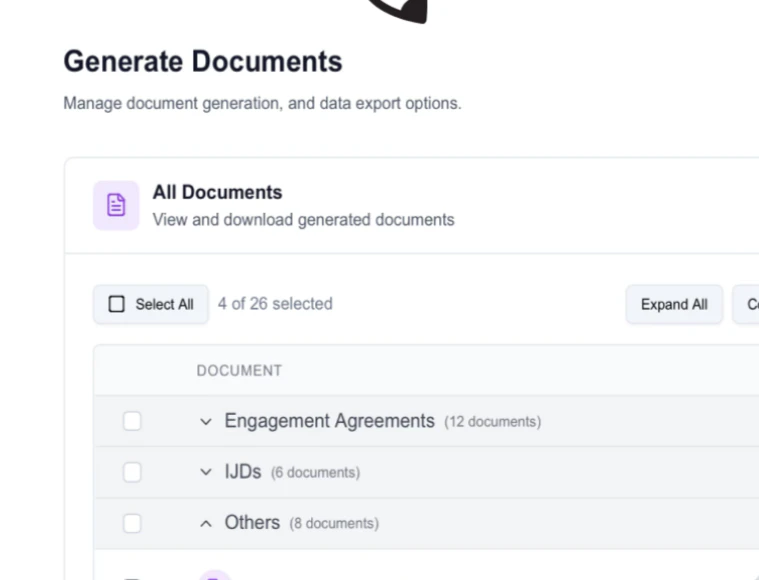Select the IJDs group label

tap(243, 471)
